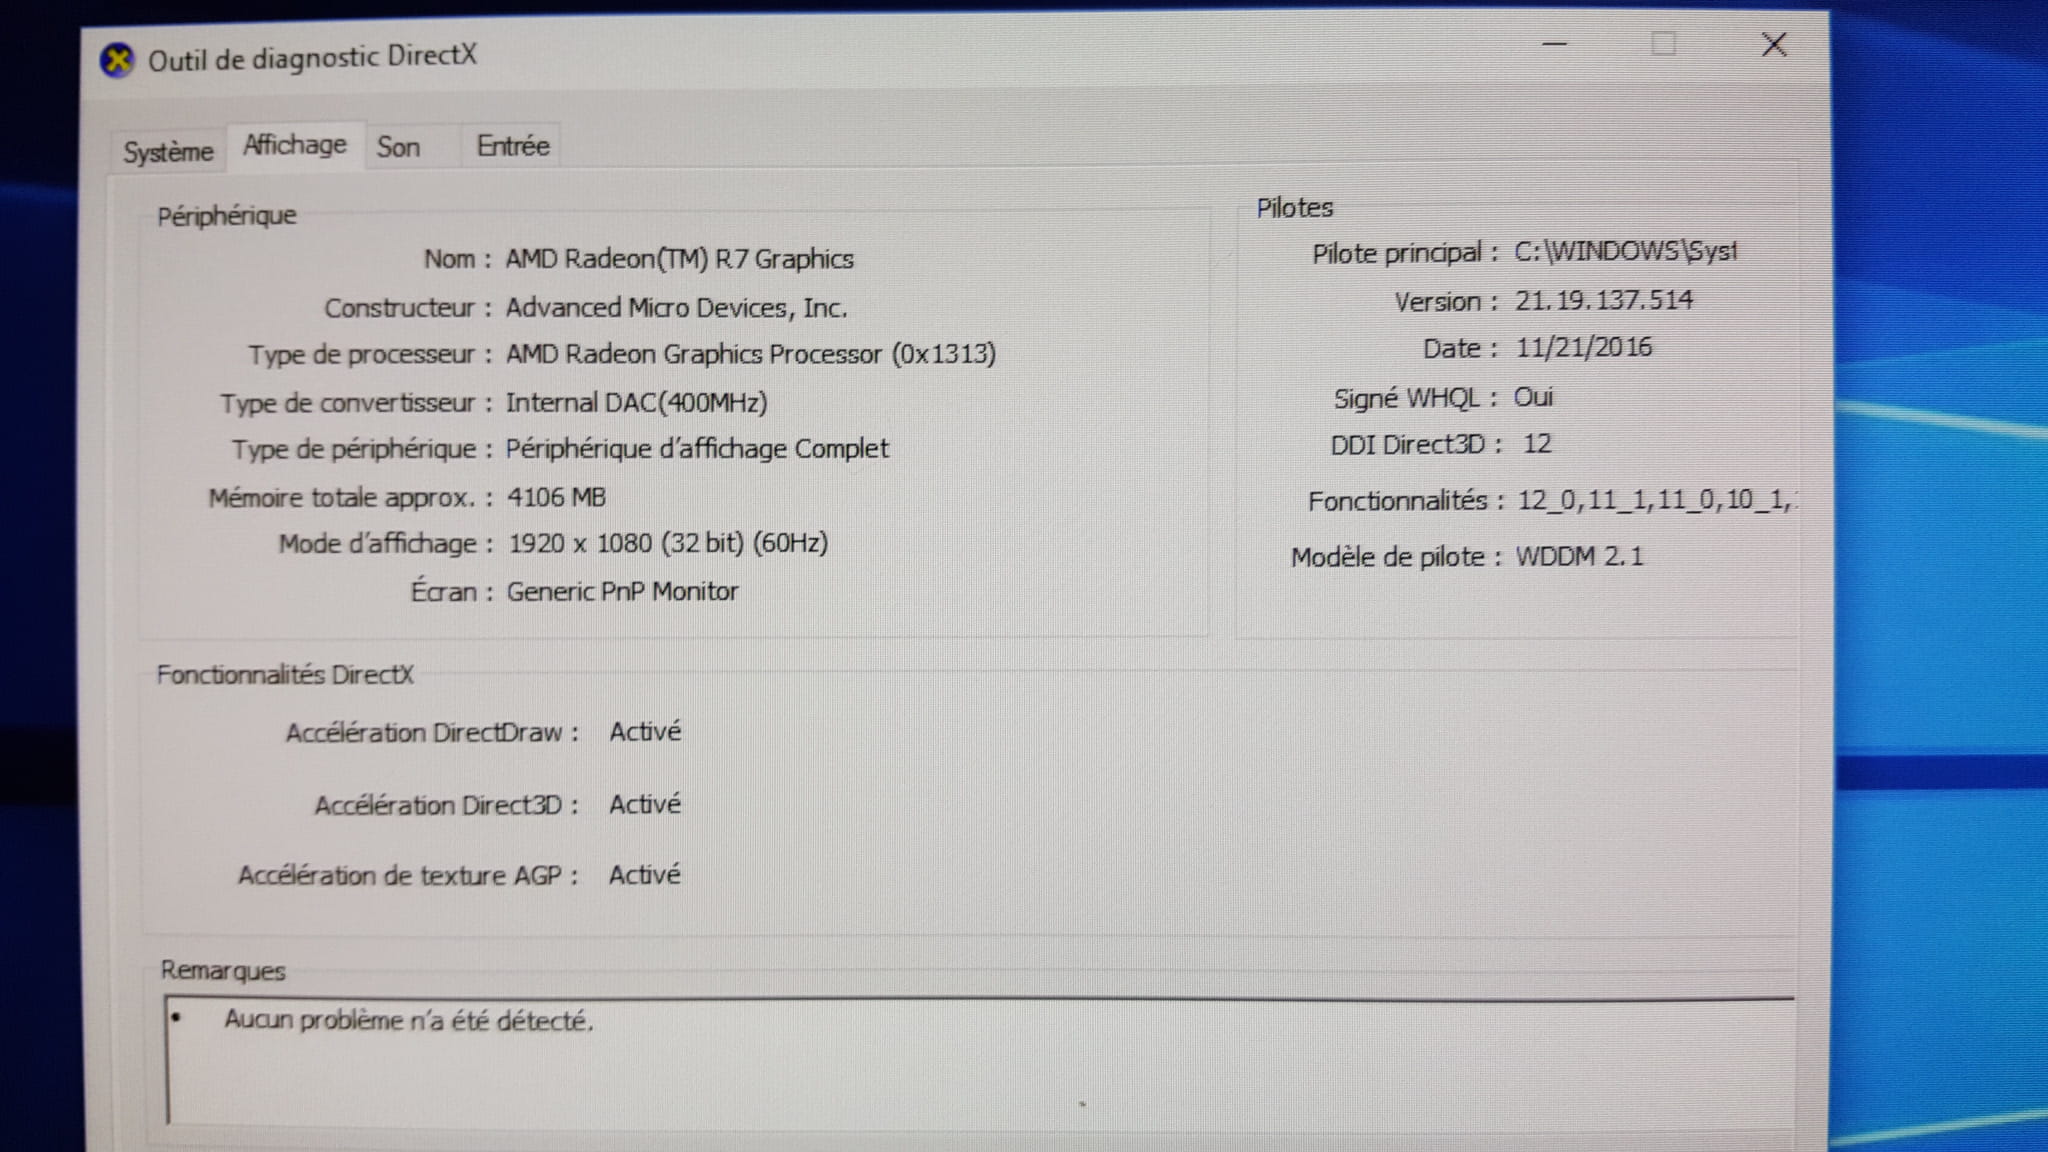
Task: Select the text 'AMD Radeon(TM) R7 Graphics'
Action: coord(679,259)
